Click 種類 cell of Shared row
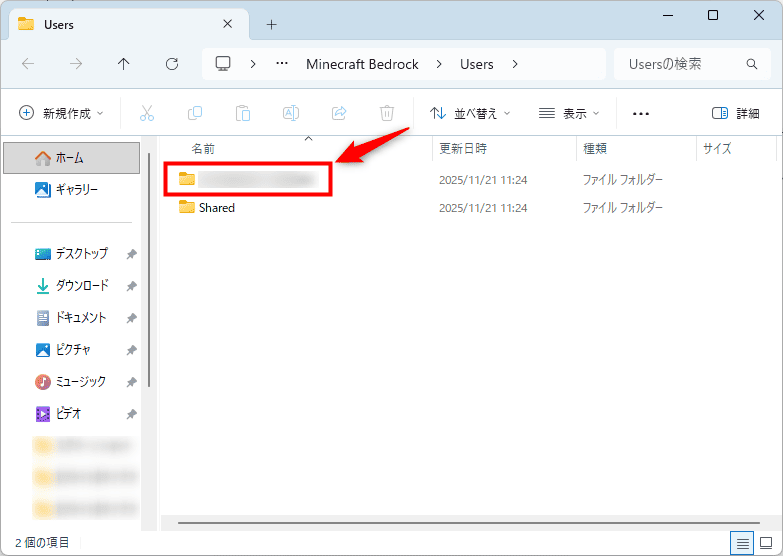Viewport: 783px width, 556px height. [622, 208]
